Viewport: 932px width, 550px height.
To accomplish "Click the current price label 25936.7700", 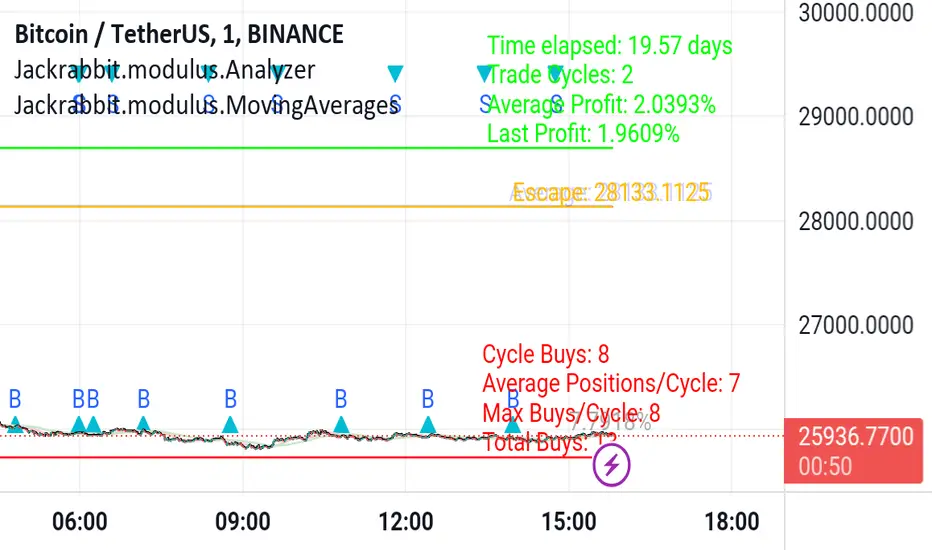I will 856,436.
